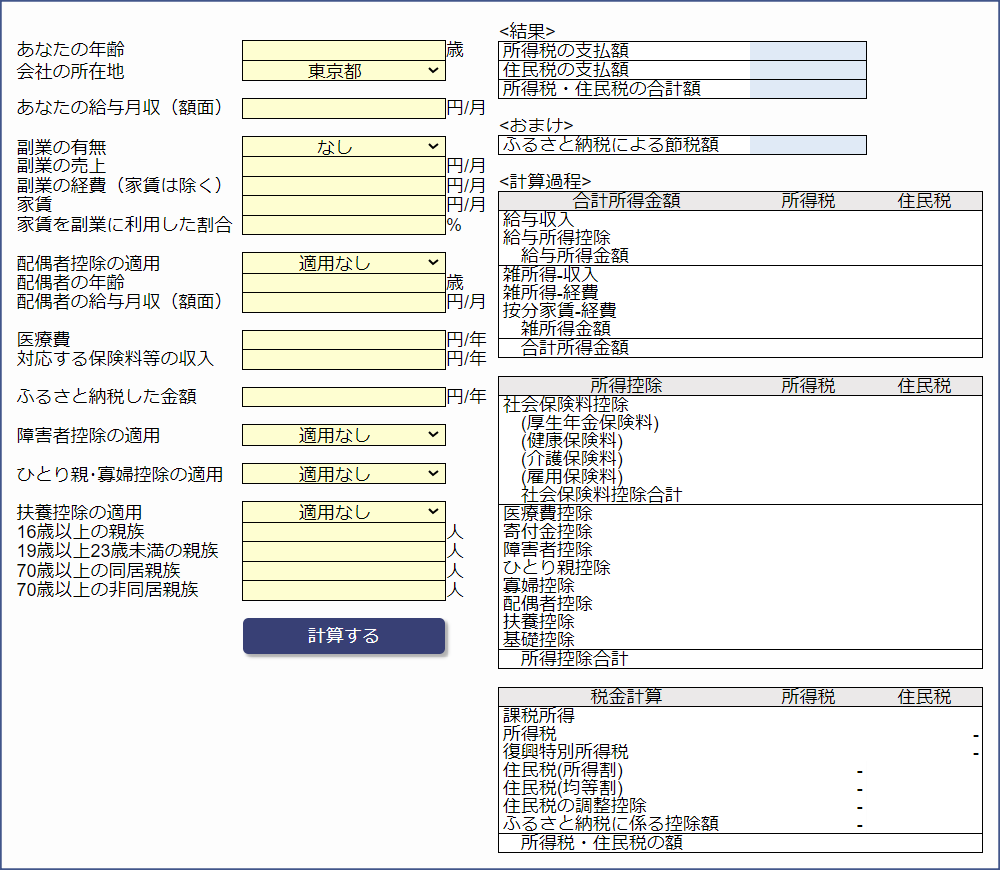The width and height of the screenshot is (1000, 870).
Task: Click the 税金計算 table header
Action: (x=626, y=697)
